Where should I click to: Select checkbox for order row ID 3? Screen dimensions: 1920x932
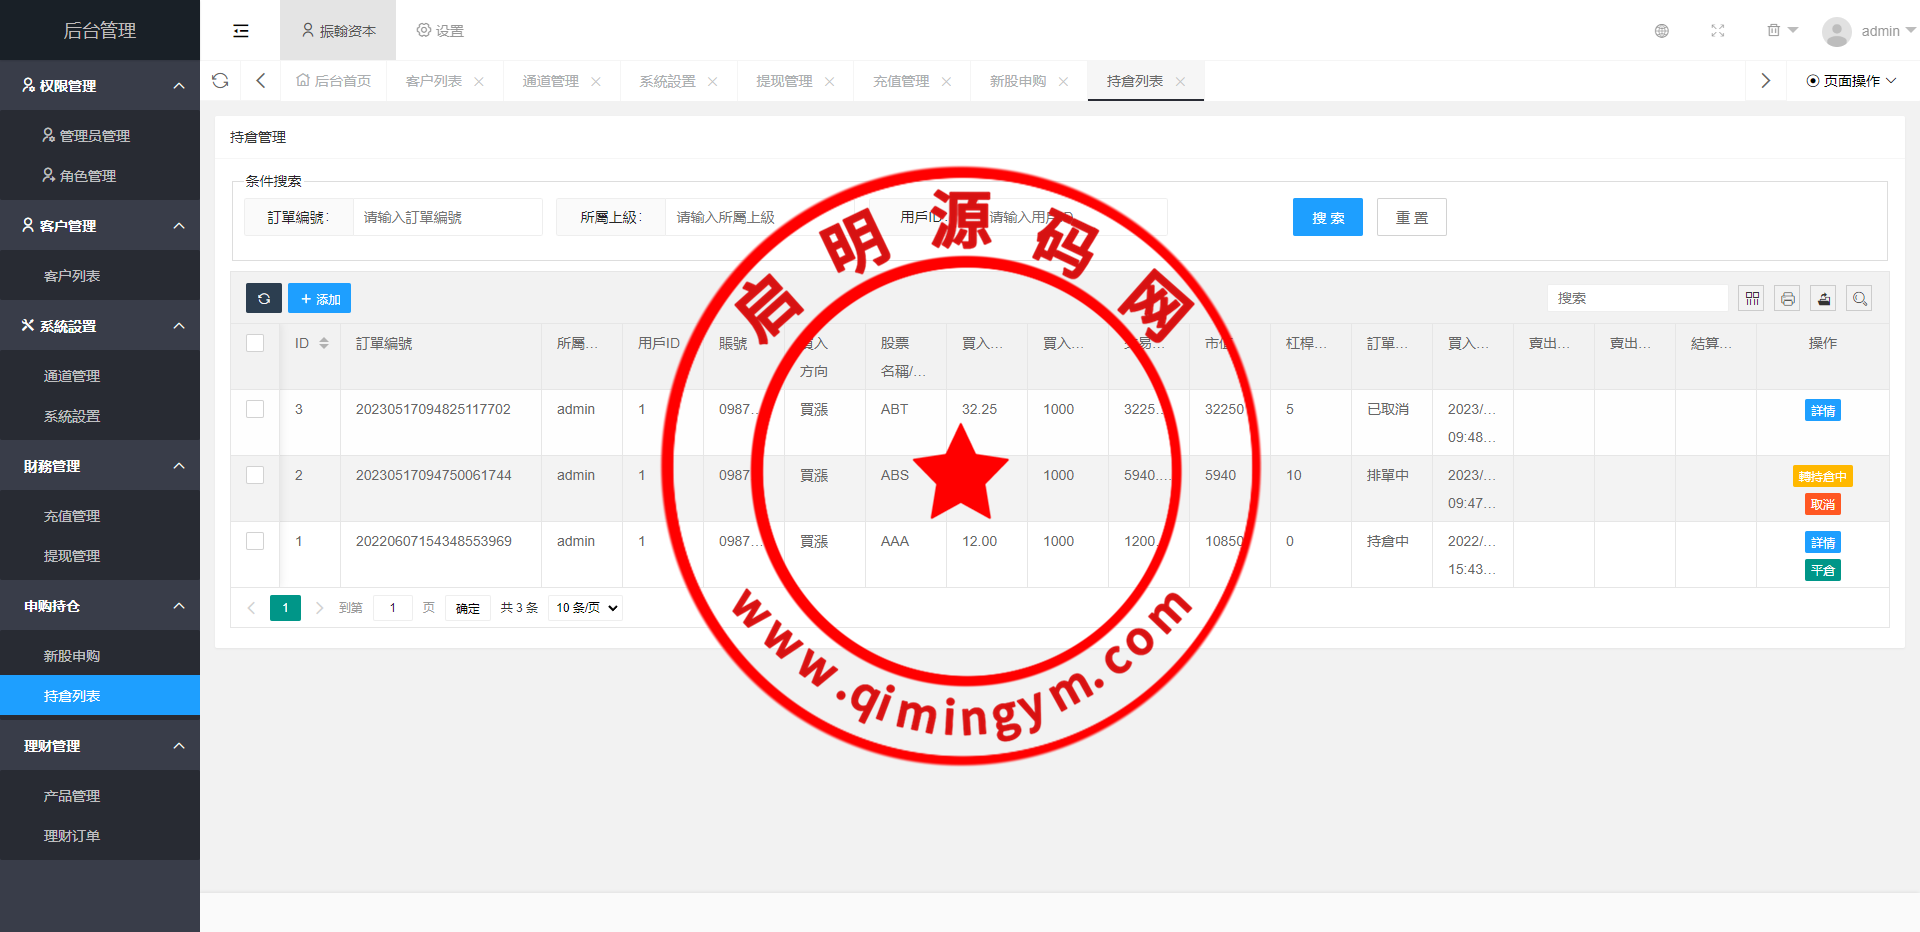click(255, 409)
